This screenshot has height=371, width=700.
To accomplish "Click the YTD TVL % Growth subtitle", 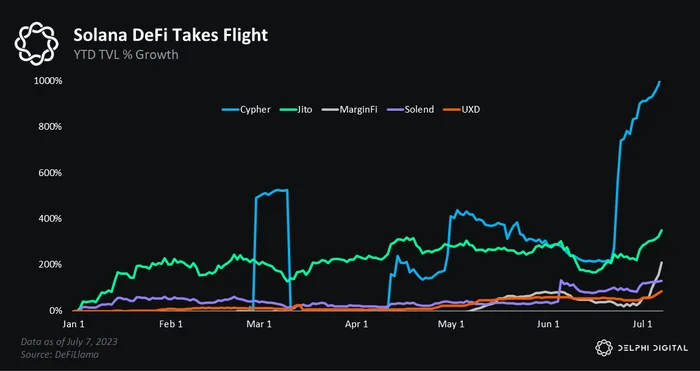I will point(126,54).
